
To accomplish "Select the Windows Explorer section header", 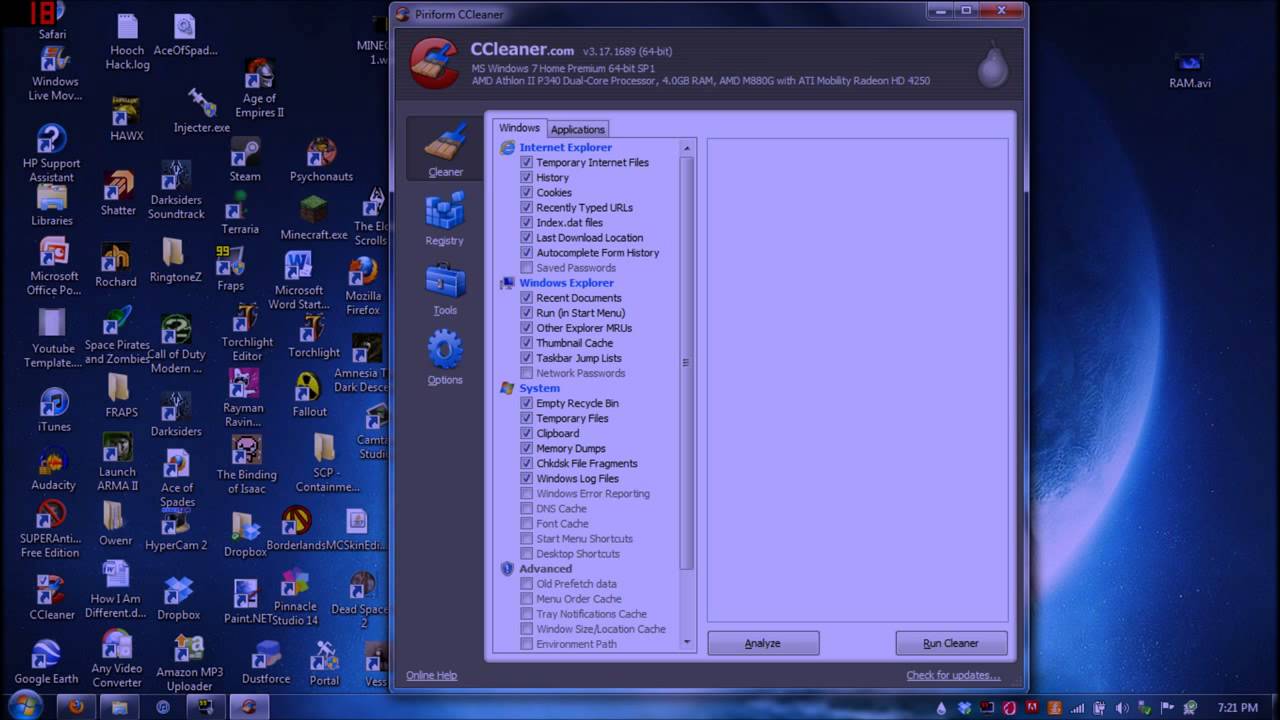I will [566, 282].
